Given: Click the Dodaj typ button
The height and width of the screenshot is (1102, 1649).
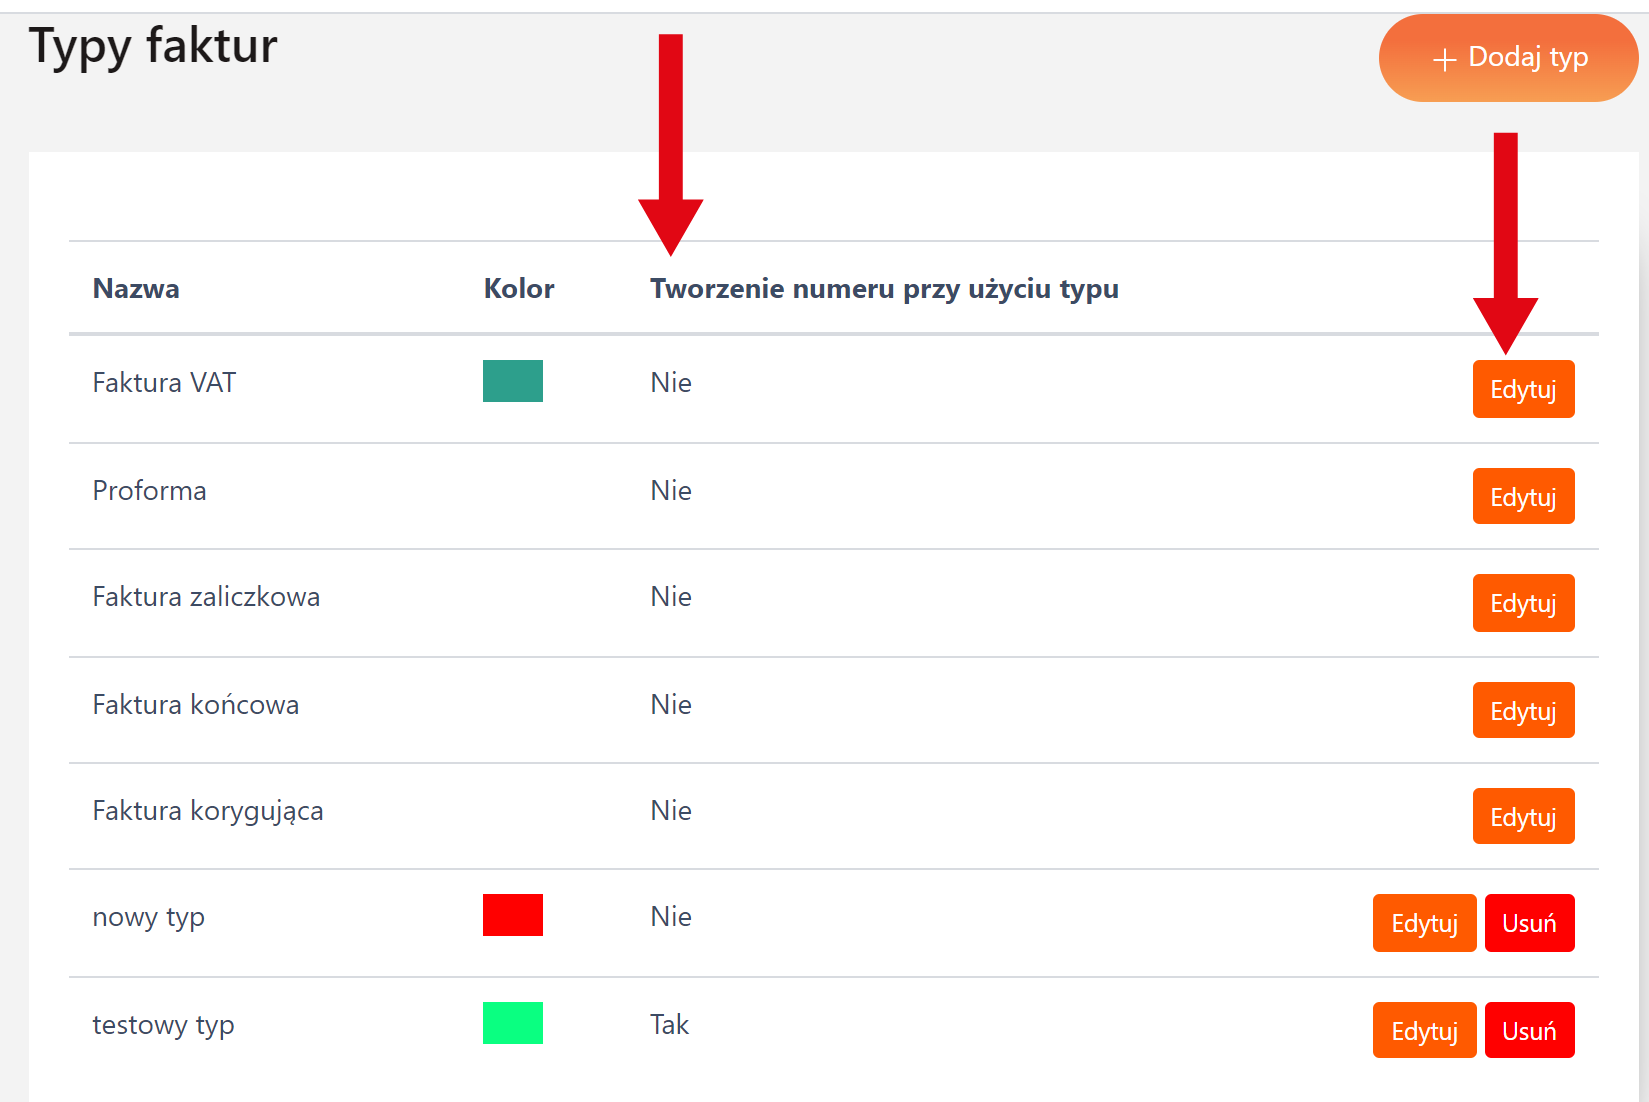Looking at the screenshot, I should coord(1508,58).
